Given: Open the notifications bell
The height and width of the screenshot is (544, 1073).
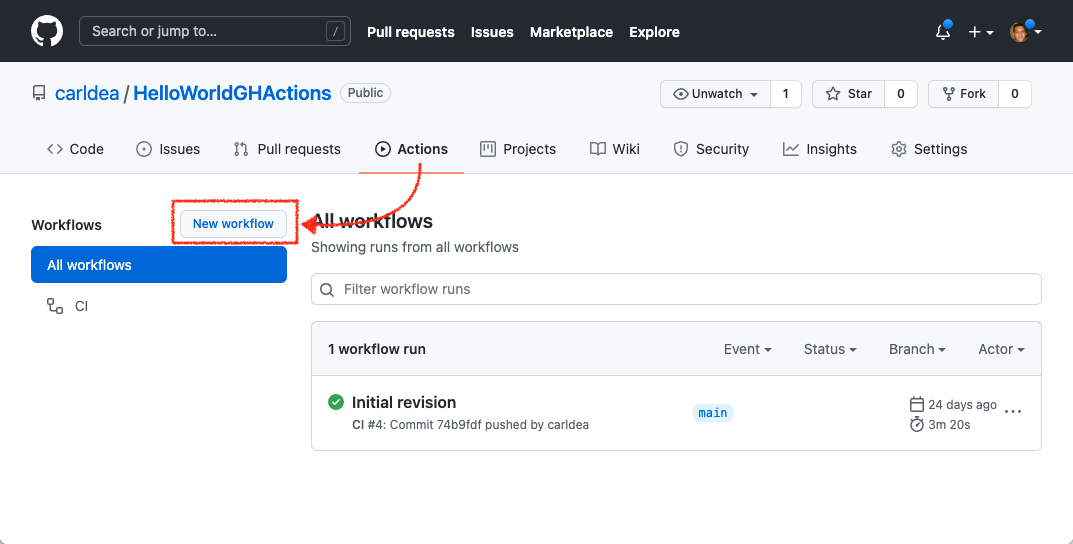Looking at the screenshot, I should 943,31.
